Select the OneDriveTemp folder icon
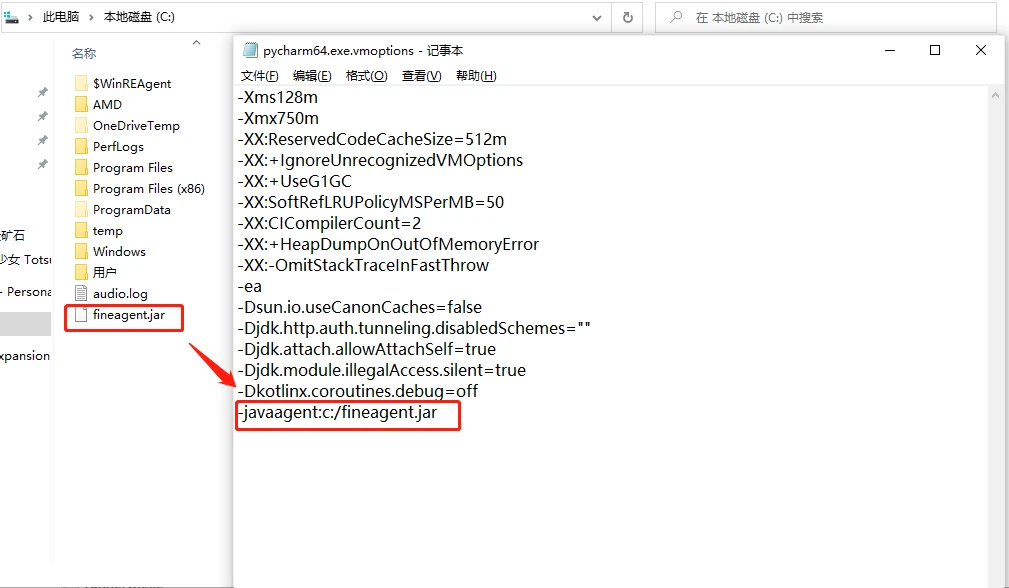 coord(81,125)
